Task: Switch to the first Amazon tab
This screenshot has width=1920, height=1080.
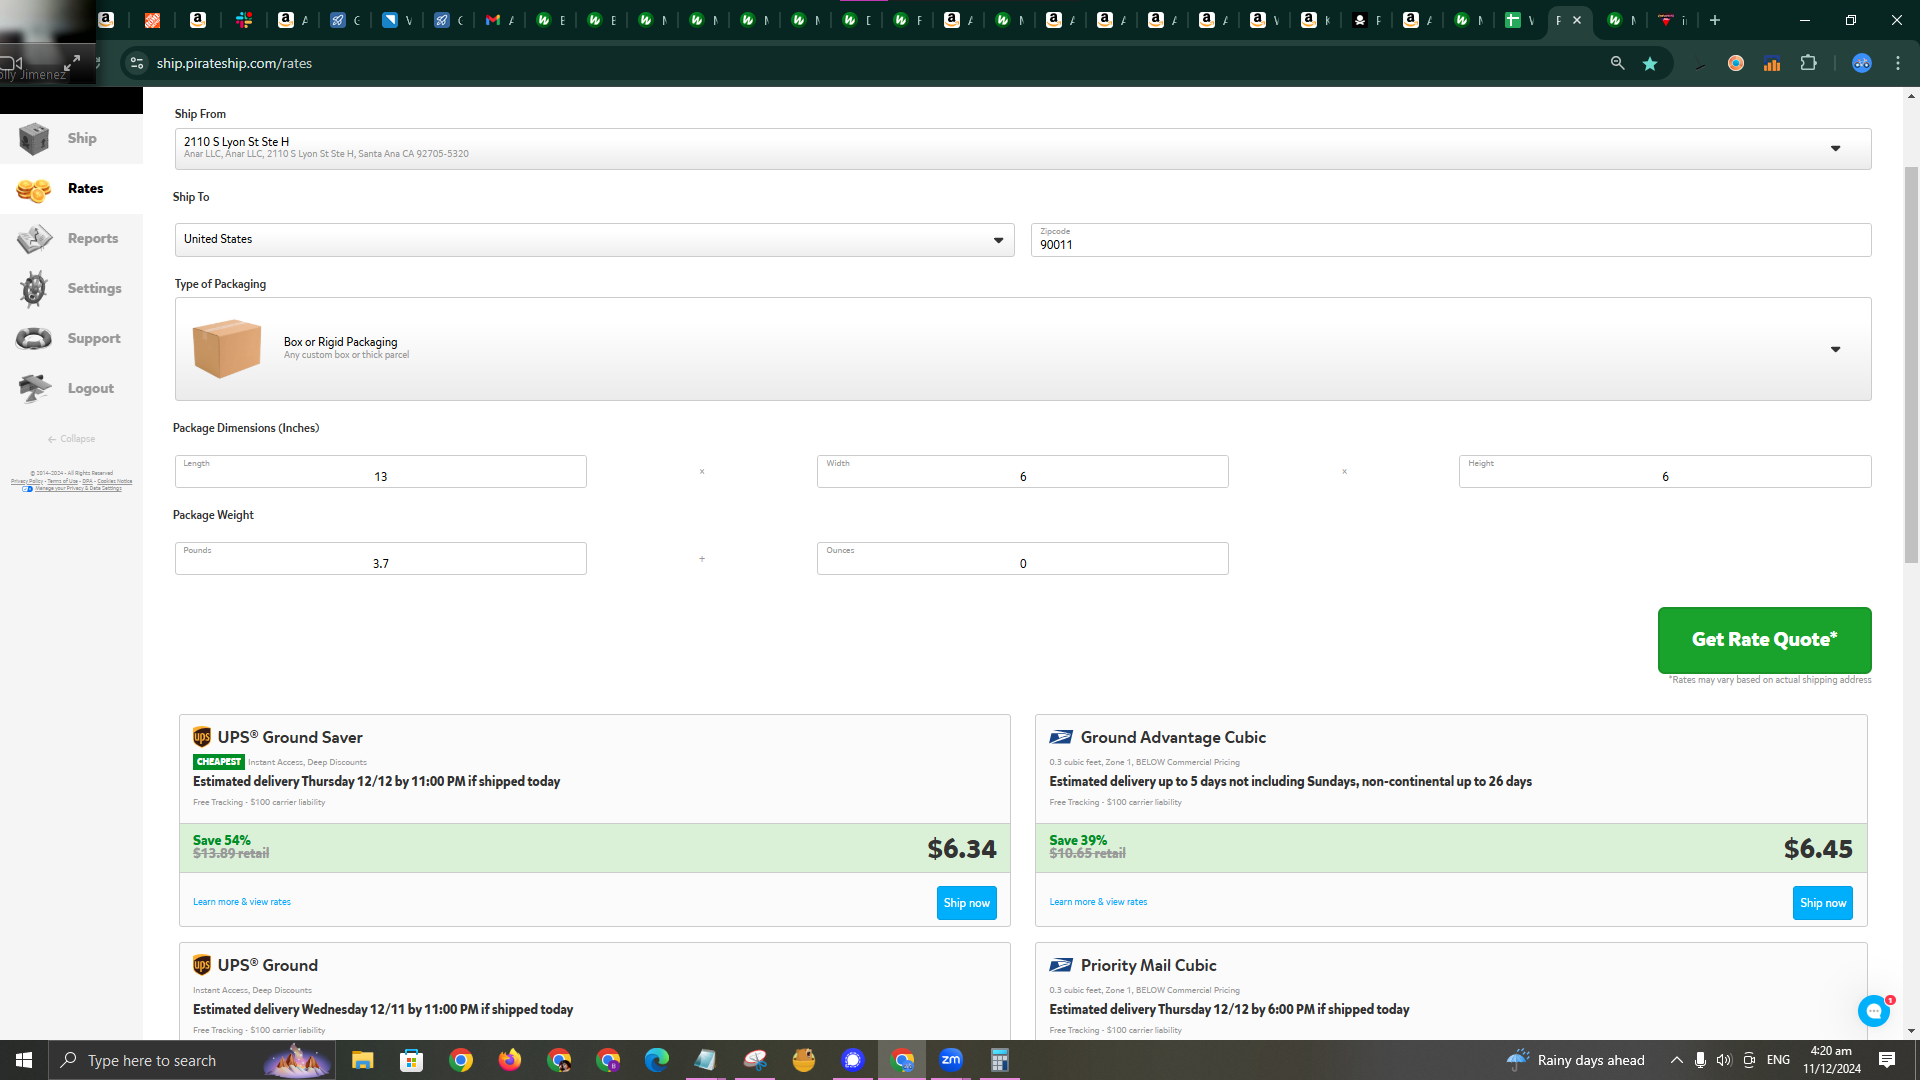Action: 106,20
